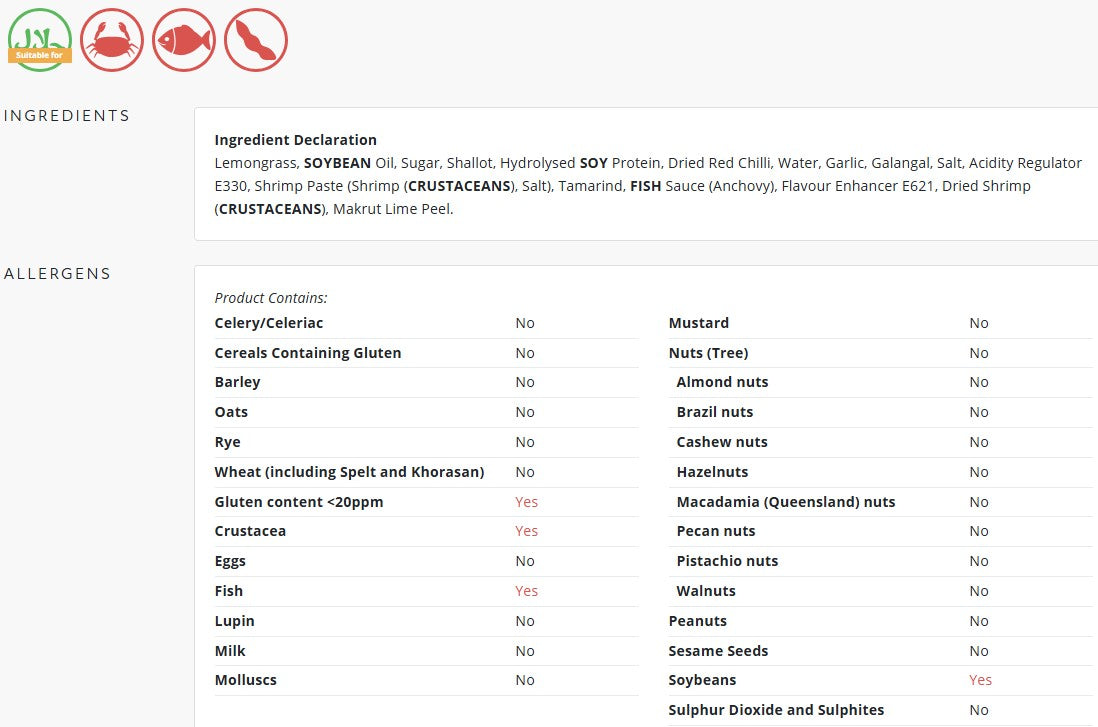Click the red crab crustacean allergen icon

click(x=112, y=40)
